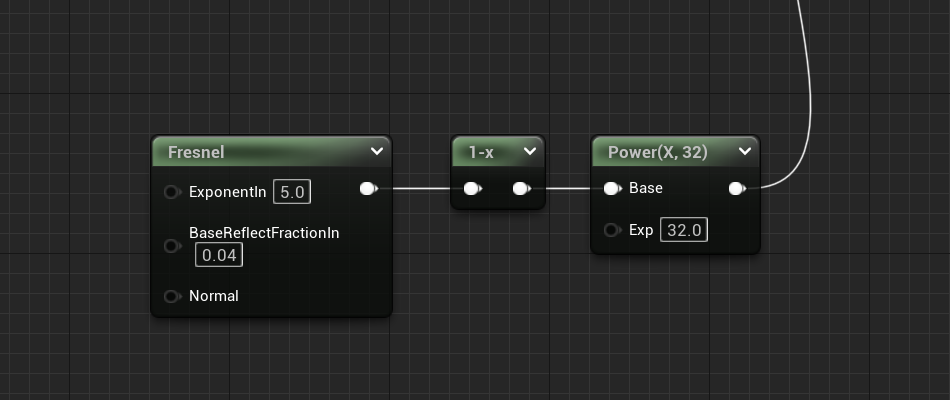The height and width of the screenshot is (400, 950).
Task: Click the Power node output pin
Action: [737, 188]
